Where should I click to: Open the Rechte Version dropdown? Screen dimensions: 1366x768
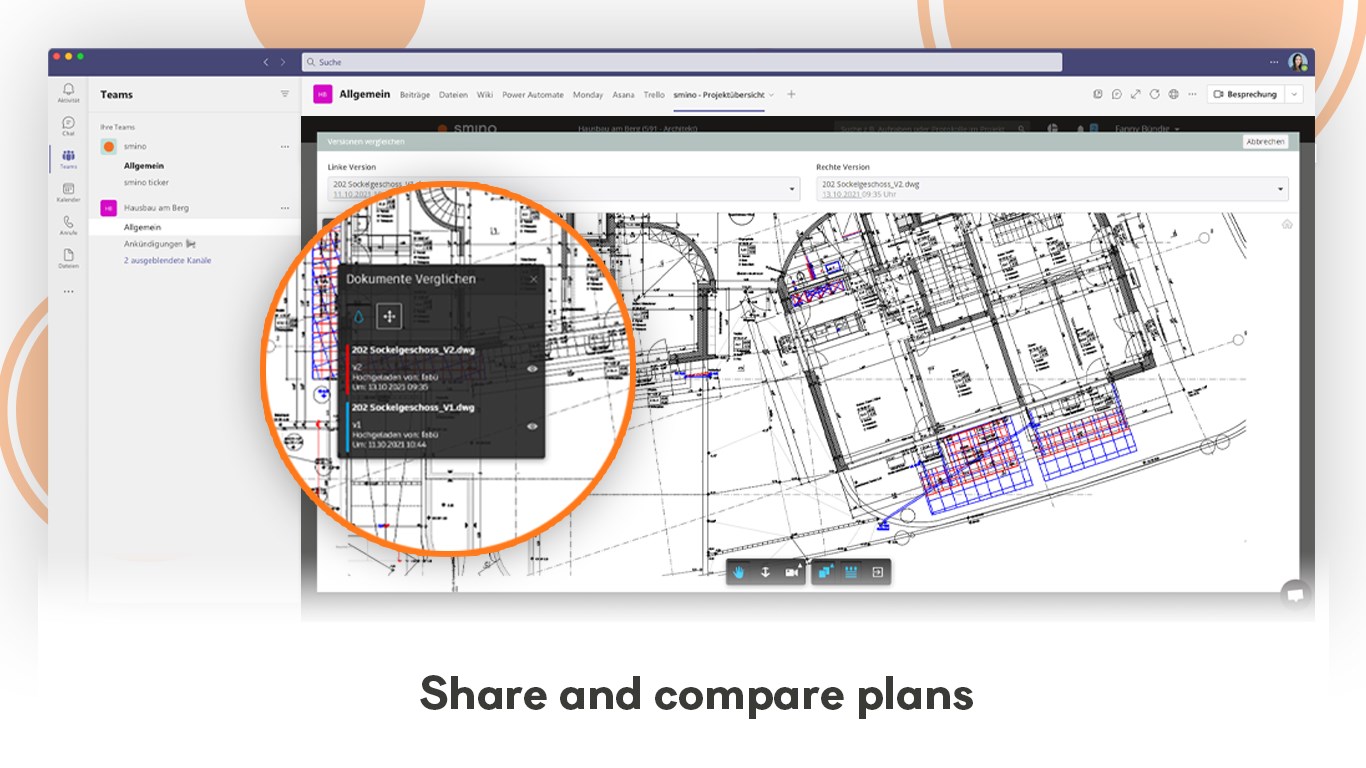(1053, 189)
